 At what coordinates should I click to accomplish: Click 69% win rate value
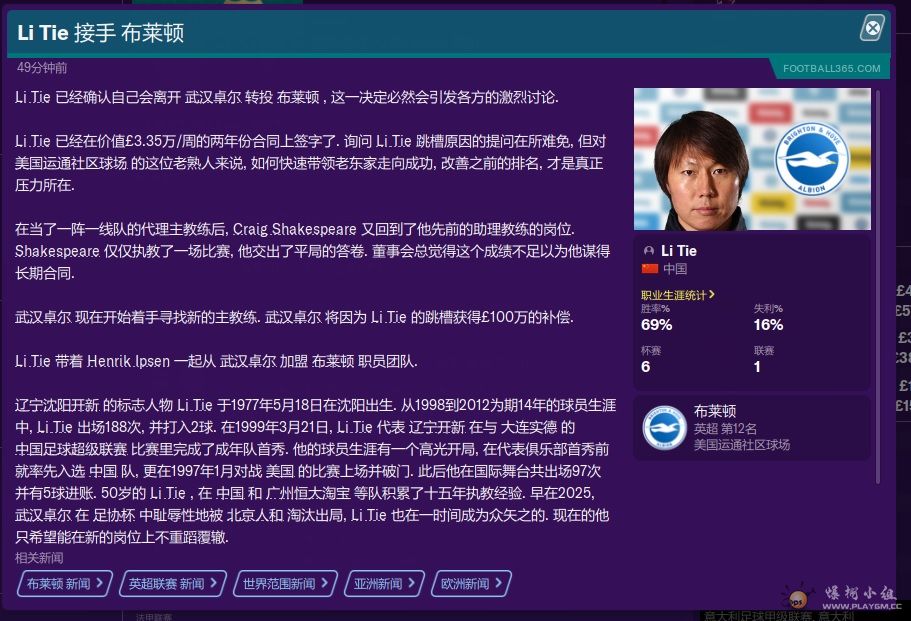tap(657, 325)
